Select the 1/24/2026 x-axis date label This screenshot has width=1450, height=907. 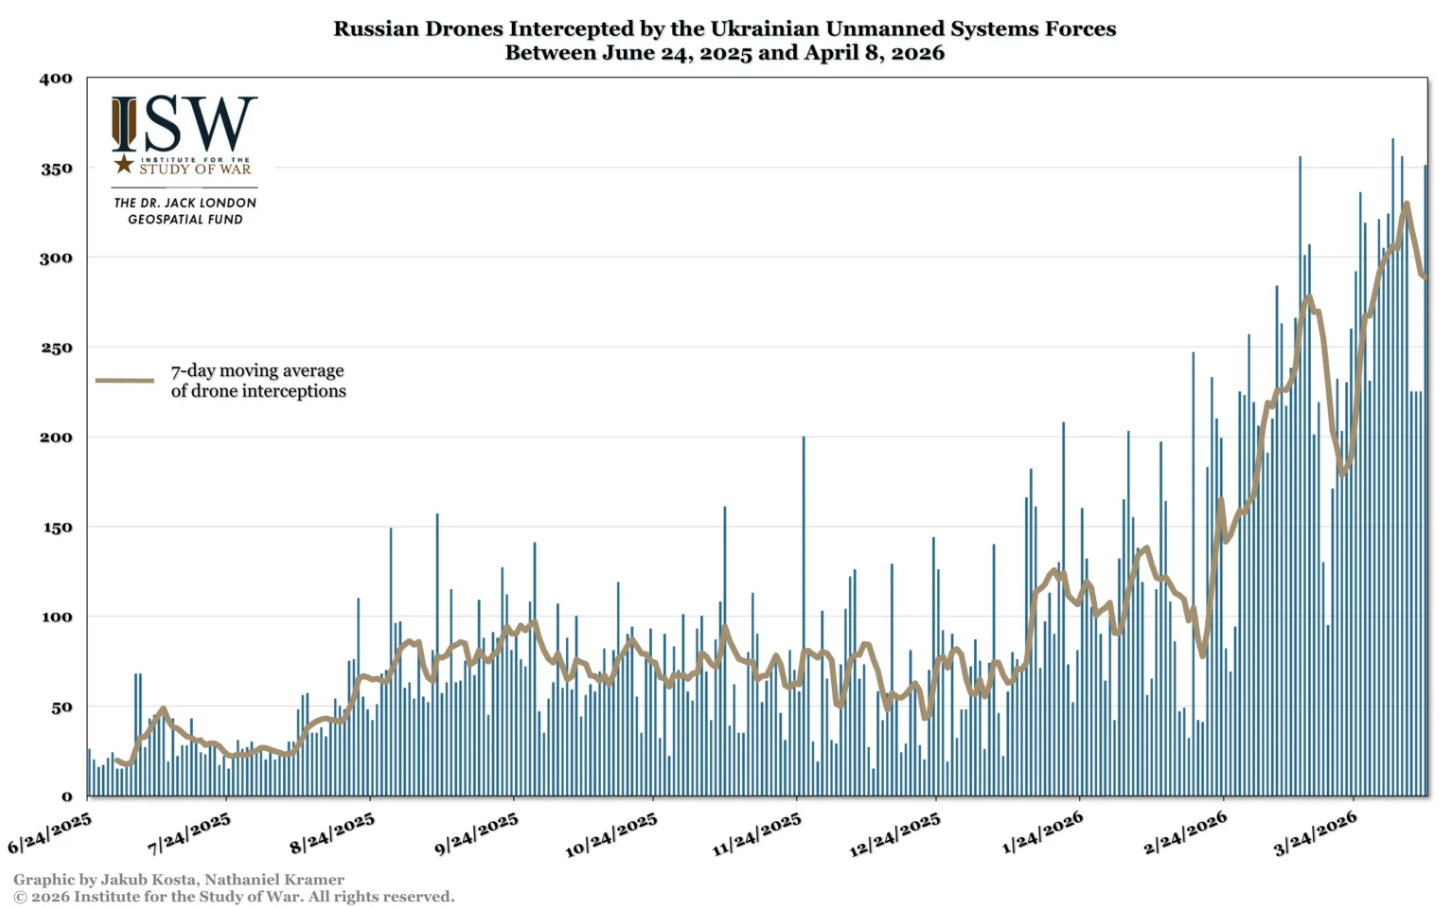click(x=1042, y=833)
